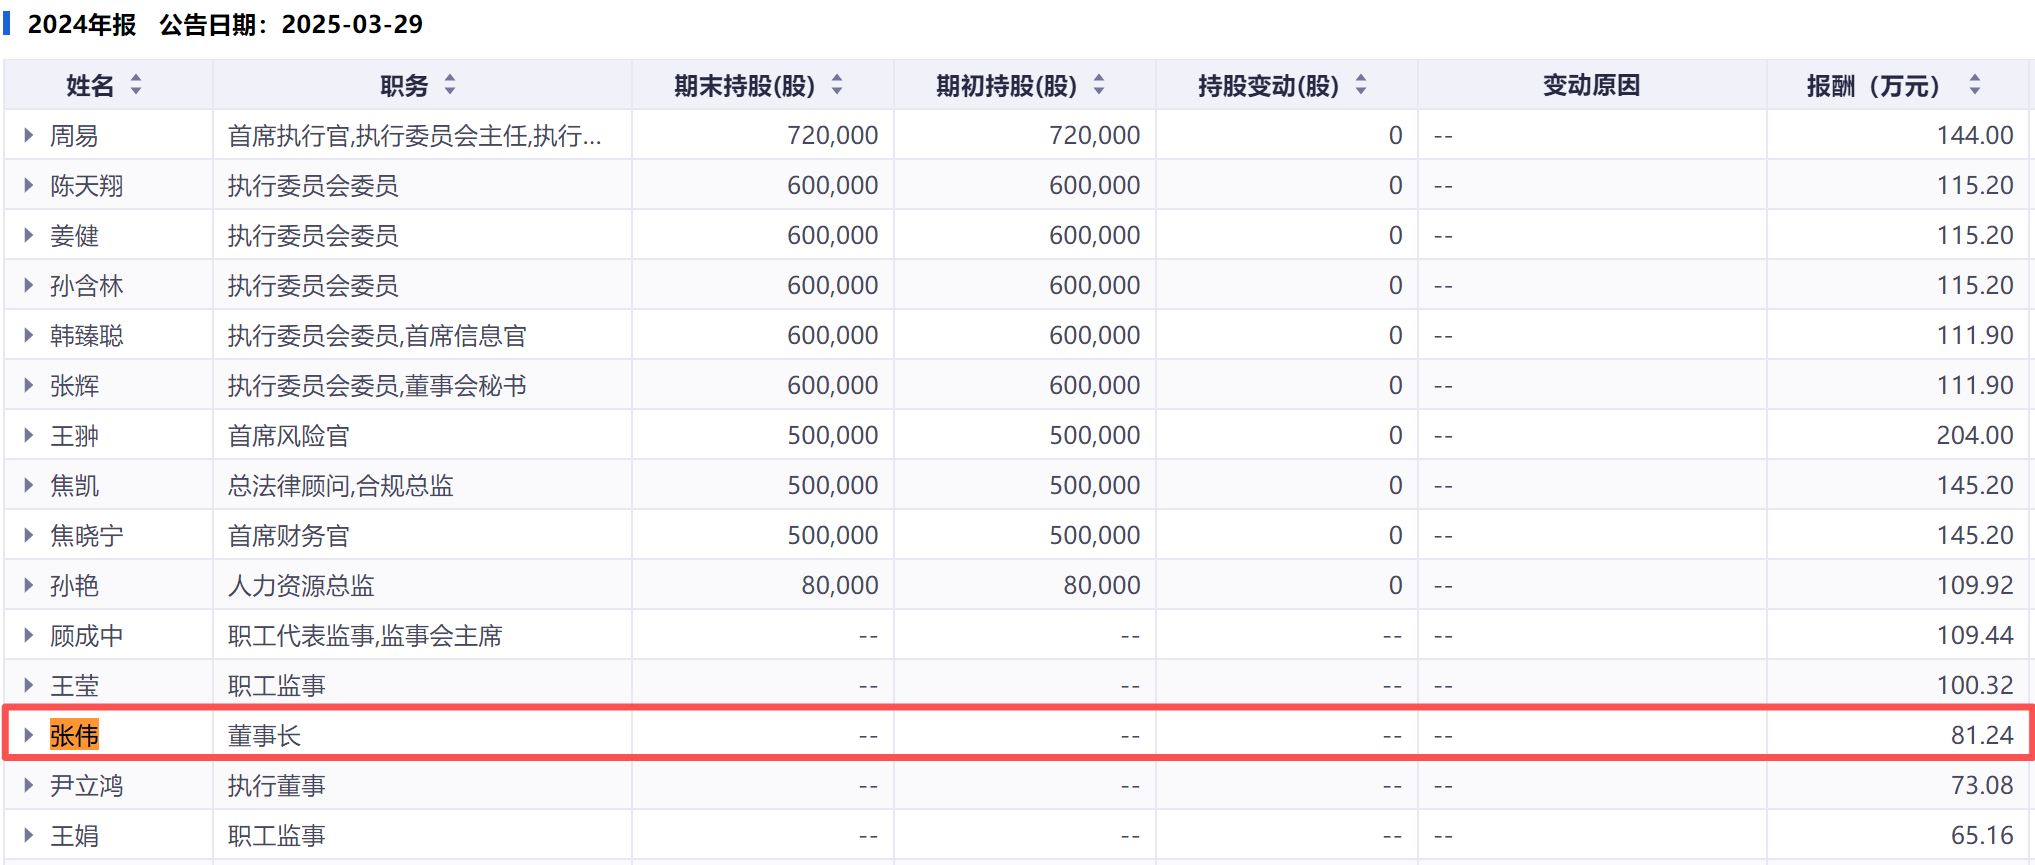This screenshot has height=865, width=2035.
Task: Click 孙艳's 人力资源总监 position cell
Action: coord(301,586)
